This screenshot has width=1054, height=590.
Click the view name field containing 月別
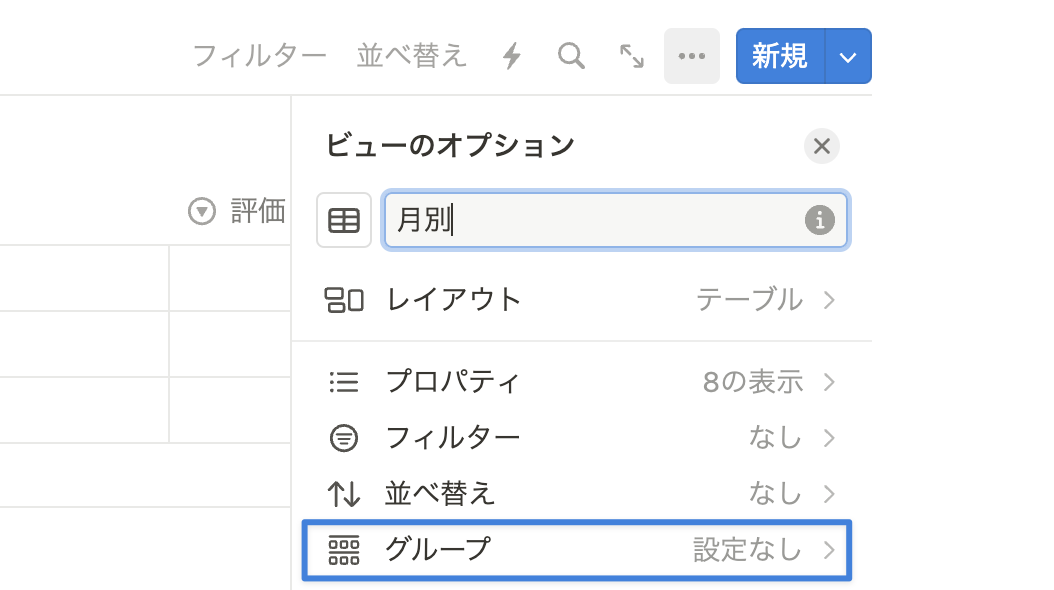coord(616,220)
